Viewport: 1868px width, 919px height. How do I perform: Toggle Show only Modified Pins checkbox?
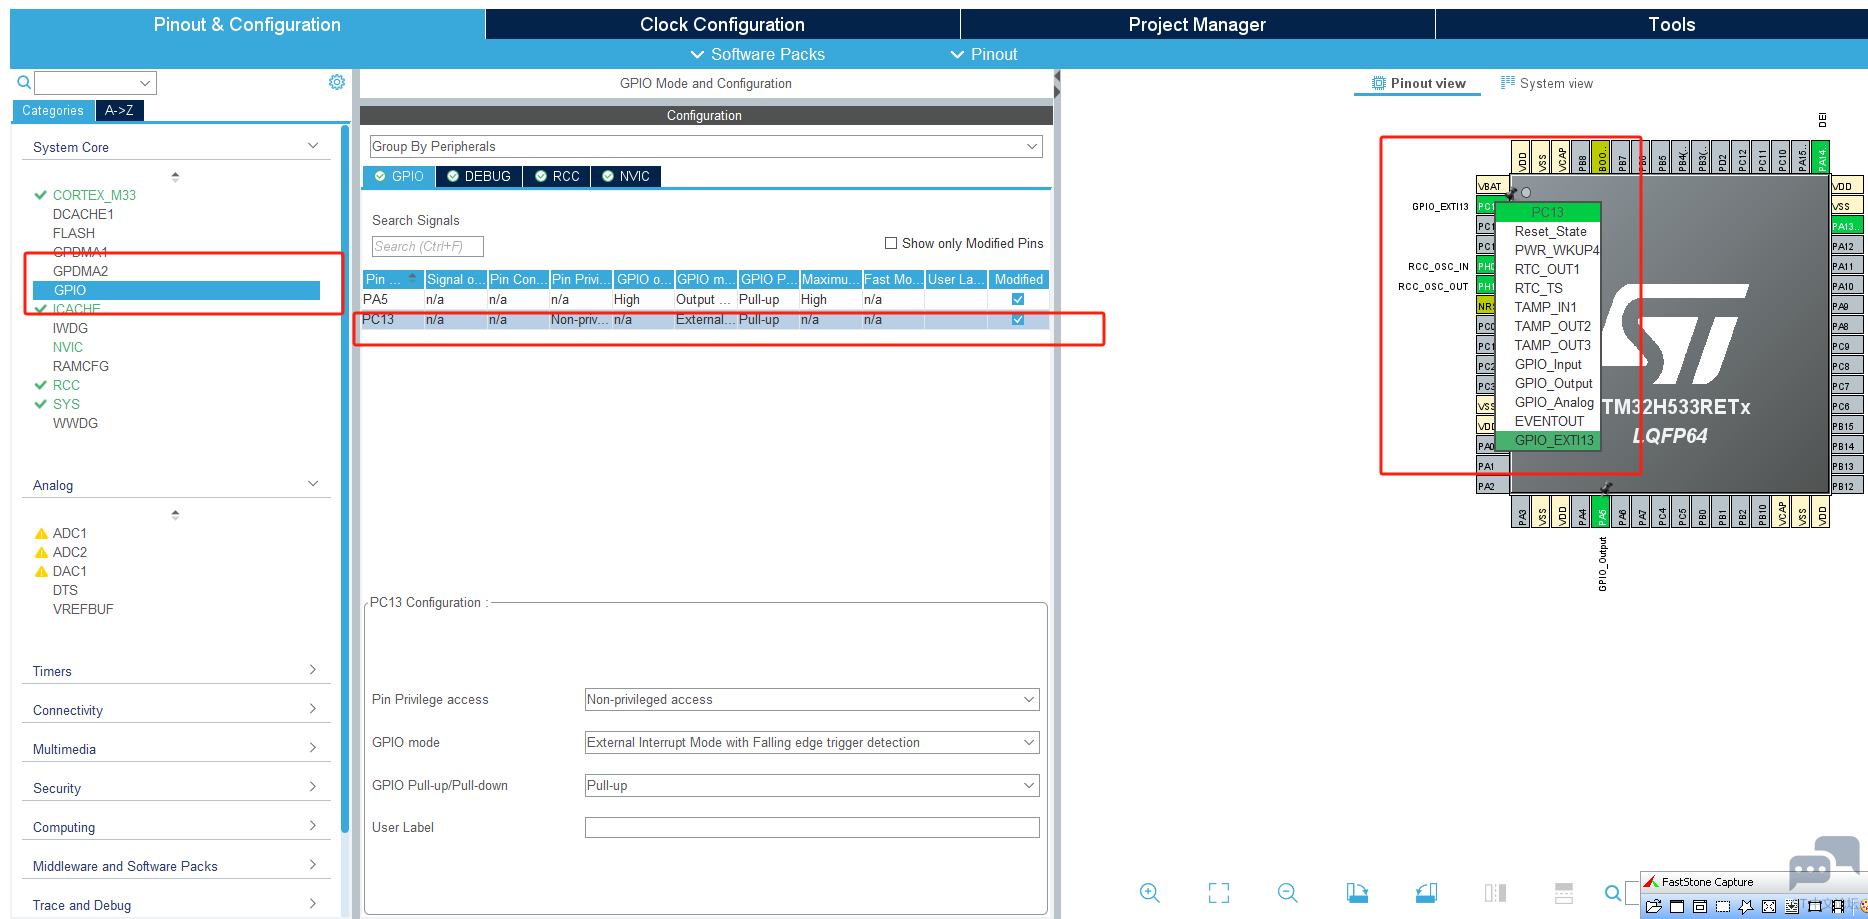tap(891, 243)
